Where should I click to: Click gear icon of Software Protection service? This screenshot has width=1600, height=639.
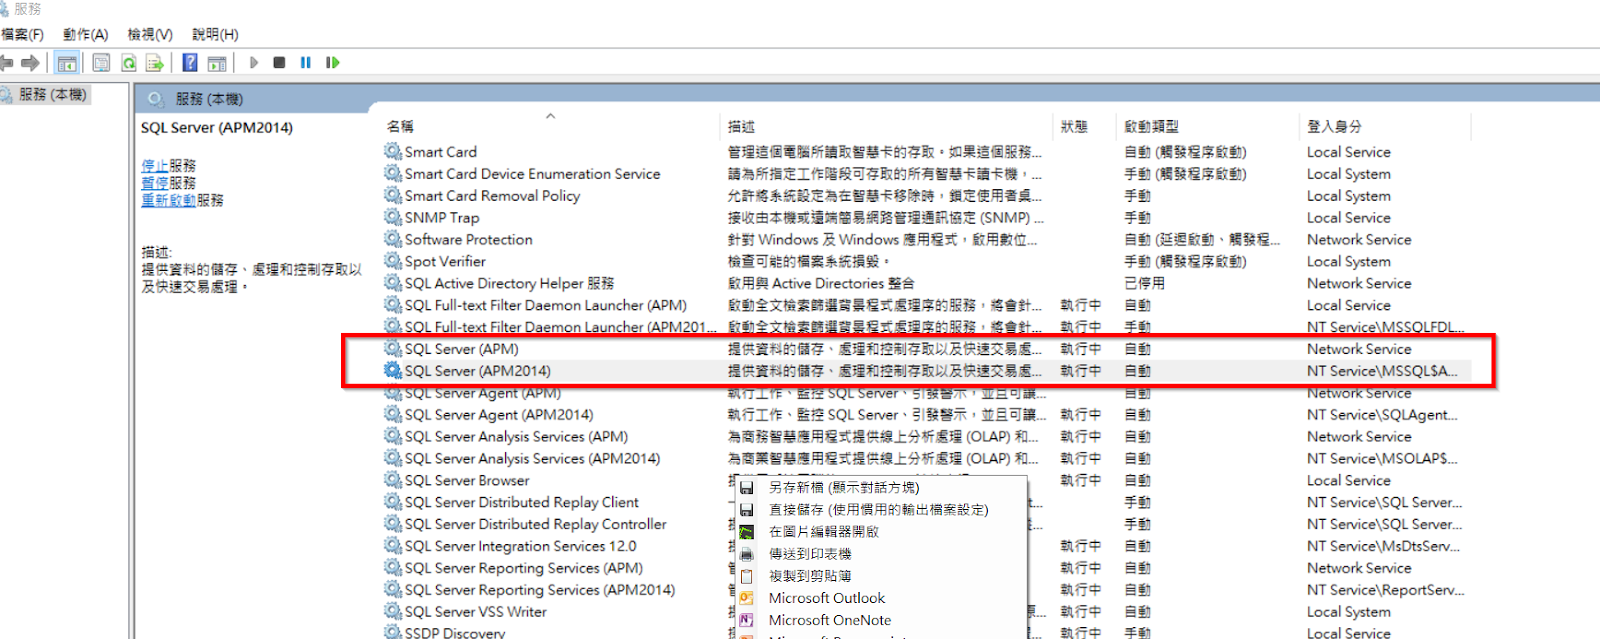[393, 239]
